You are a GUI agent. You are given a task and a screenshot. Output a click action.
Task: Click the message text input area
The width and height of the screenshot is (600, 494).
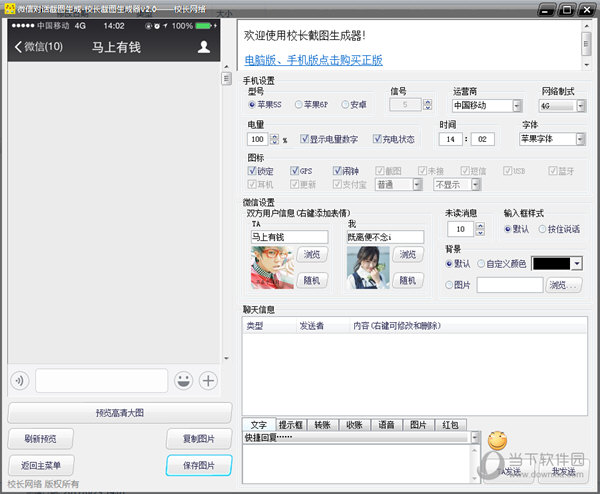[x=357, y=464]
